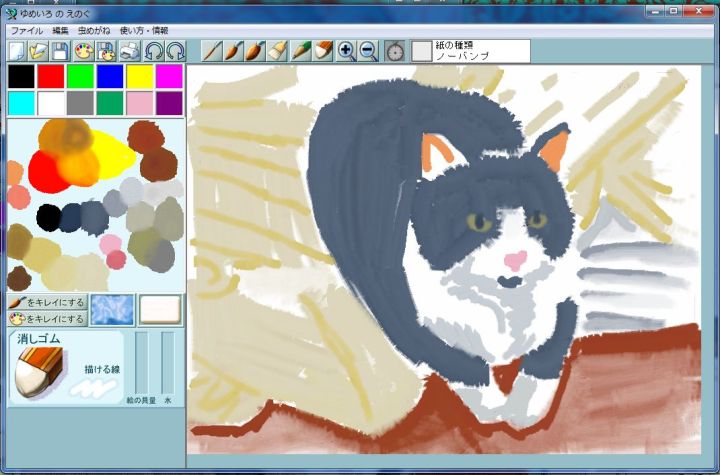The width and height of the screenshot is (720, 475).
Task: Open a file with the folder icon
Action: 39,51
